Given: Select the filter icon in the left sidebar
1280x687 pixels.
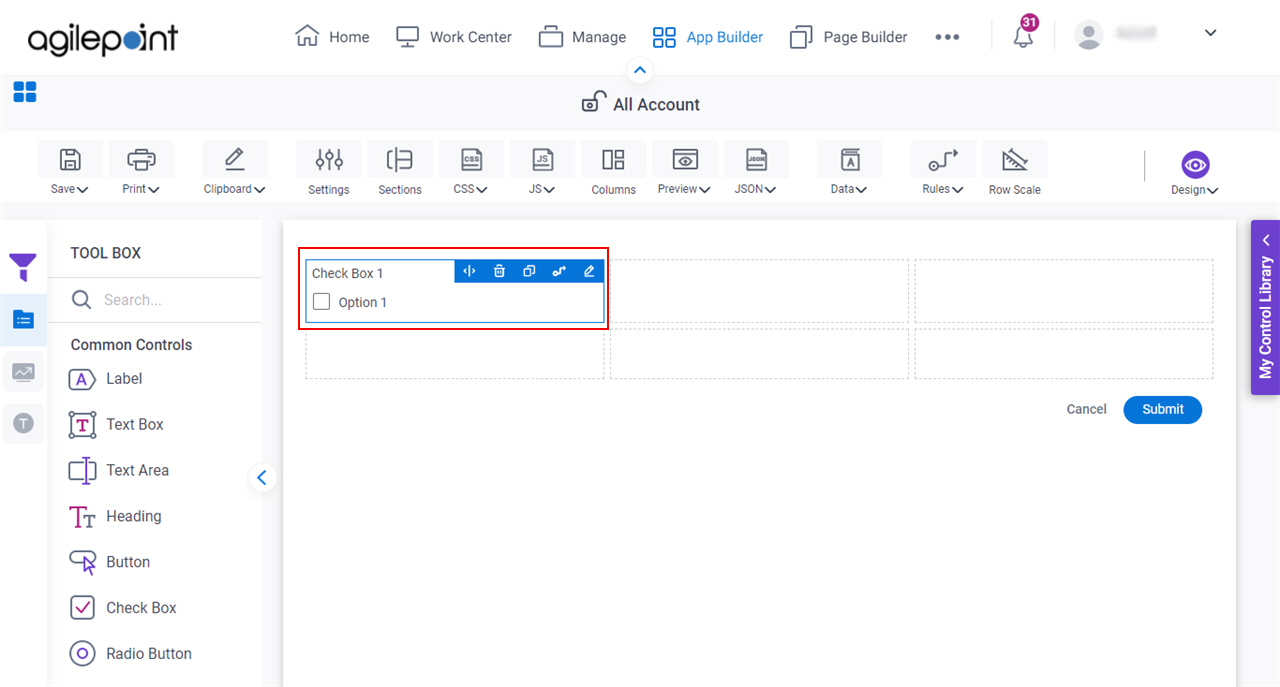Looking at the screenshot, I should pyautogui.click(x=23, y=267).
